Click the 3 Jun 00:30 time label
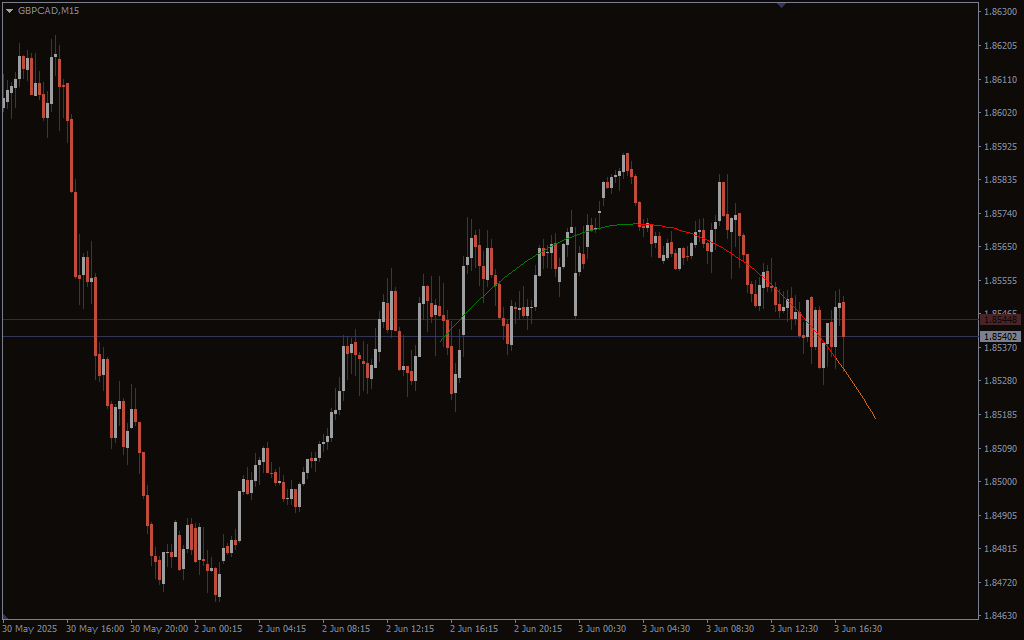Image resolution: width=1024 pixels, height=640 pixels. [x=602, y=629]
